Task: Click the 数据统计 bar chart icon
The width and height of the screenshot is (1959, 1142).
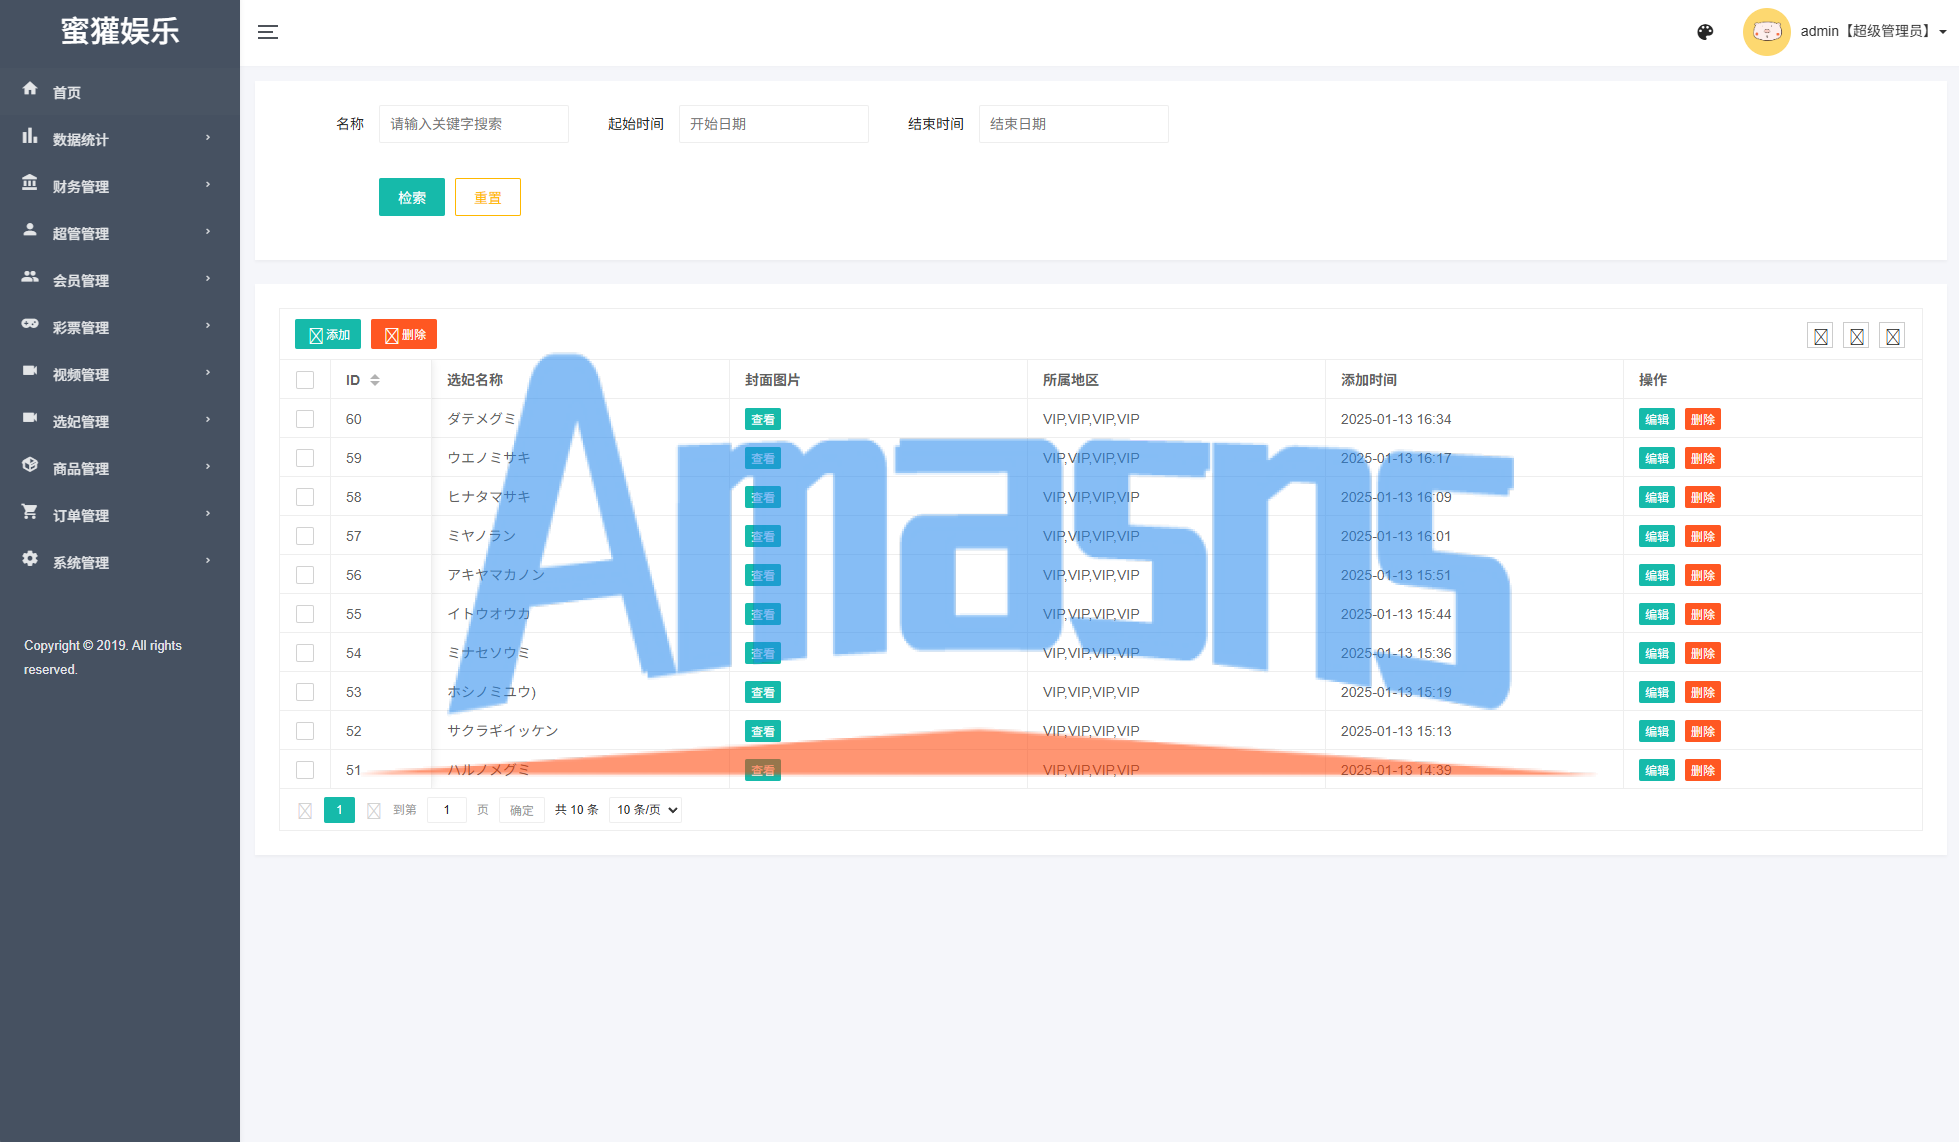Action: (x=30, y=136)
